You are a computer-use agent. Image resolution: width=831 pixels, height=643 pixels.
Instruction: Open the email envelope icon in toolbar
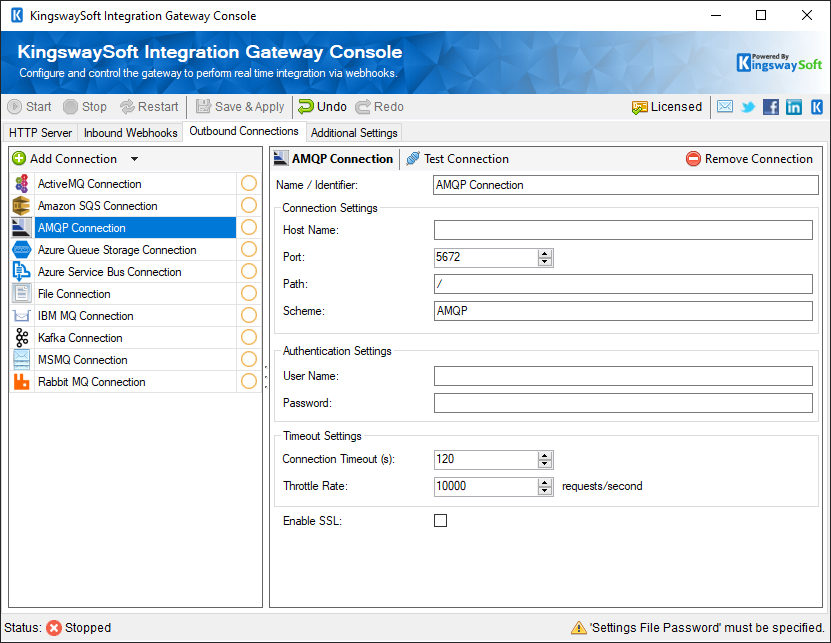tap(725, 107)
